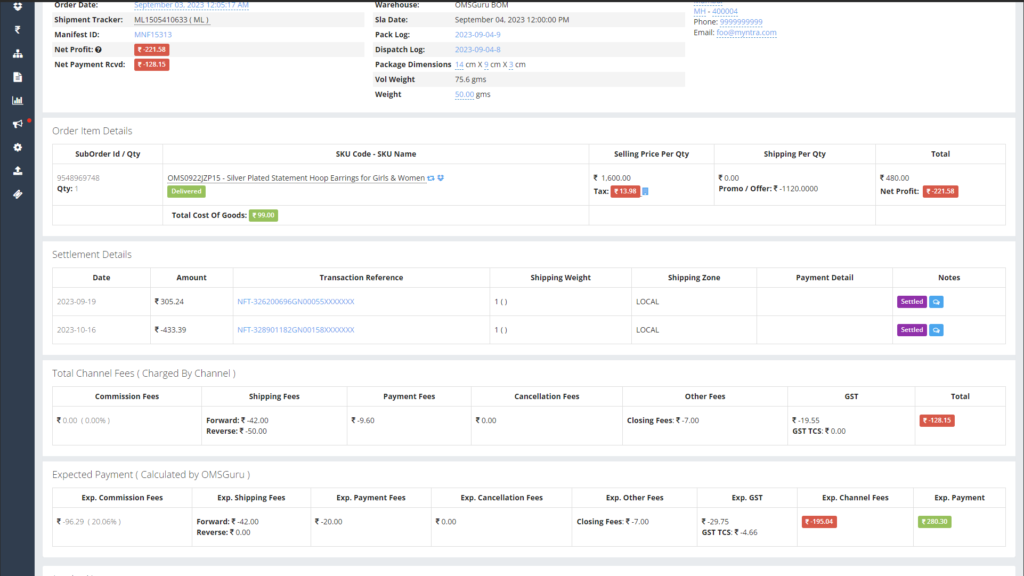Click the ticket icon in the sidebar

tap(17, 194)
